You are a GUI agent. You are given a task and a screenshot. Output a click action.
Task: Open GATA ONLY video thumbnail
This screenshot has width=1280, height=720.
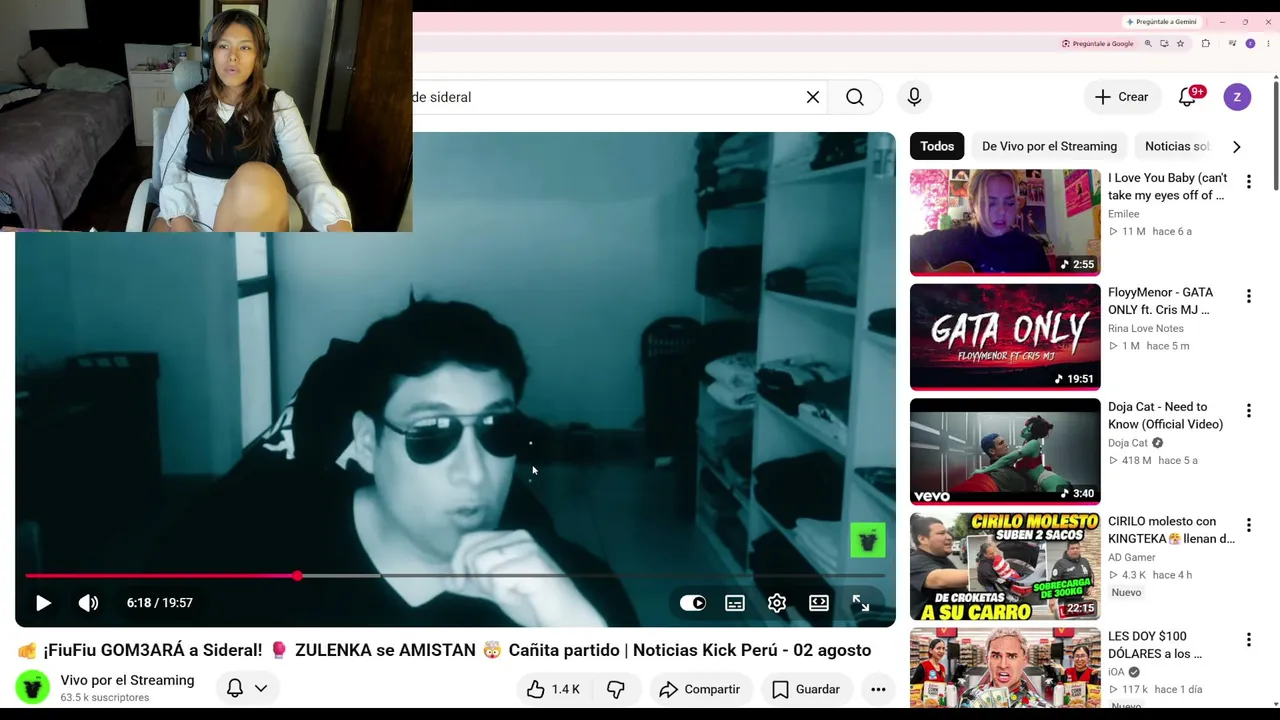1005,337
